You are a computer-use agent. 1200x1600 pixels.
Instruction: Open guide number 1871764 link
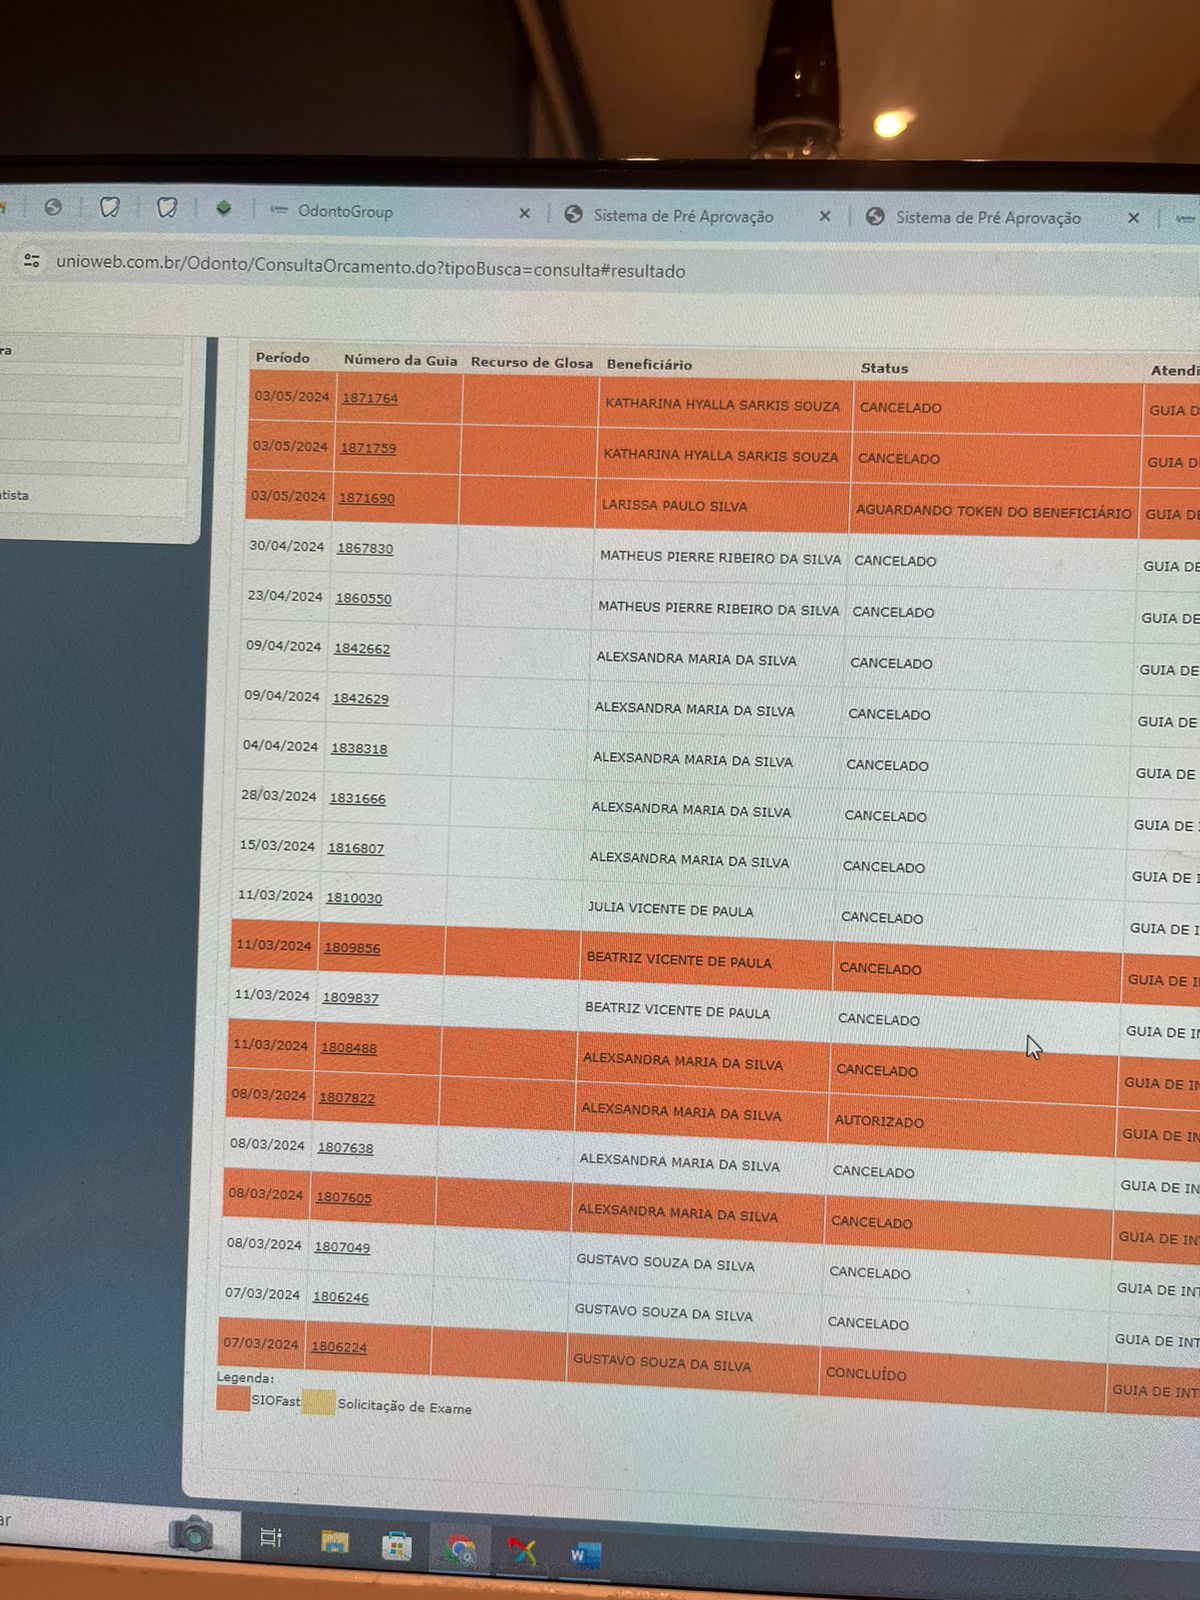370,398
